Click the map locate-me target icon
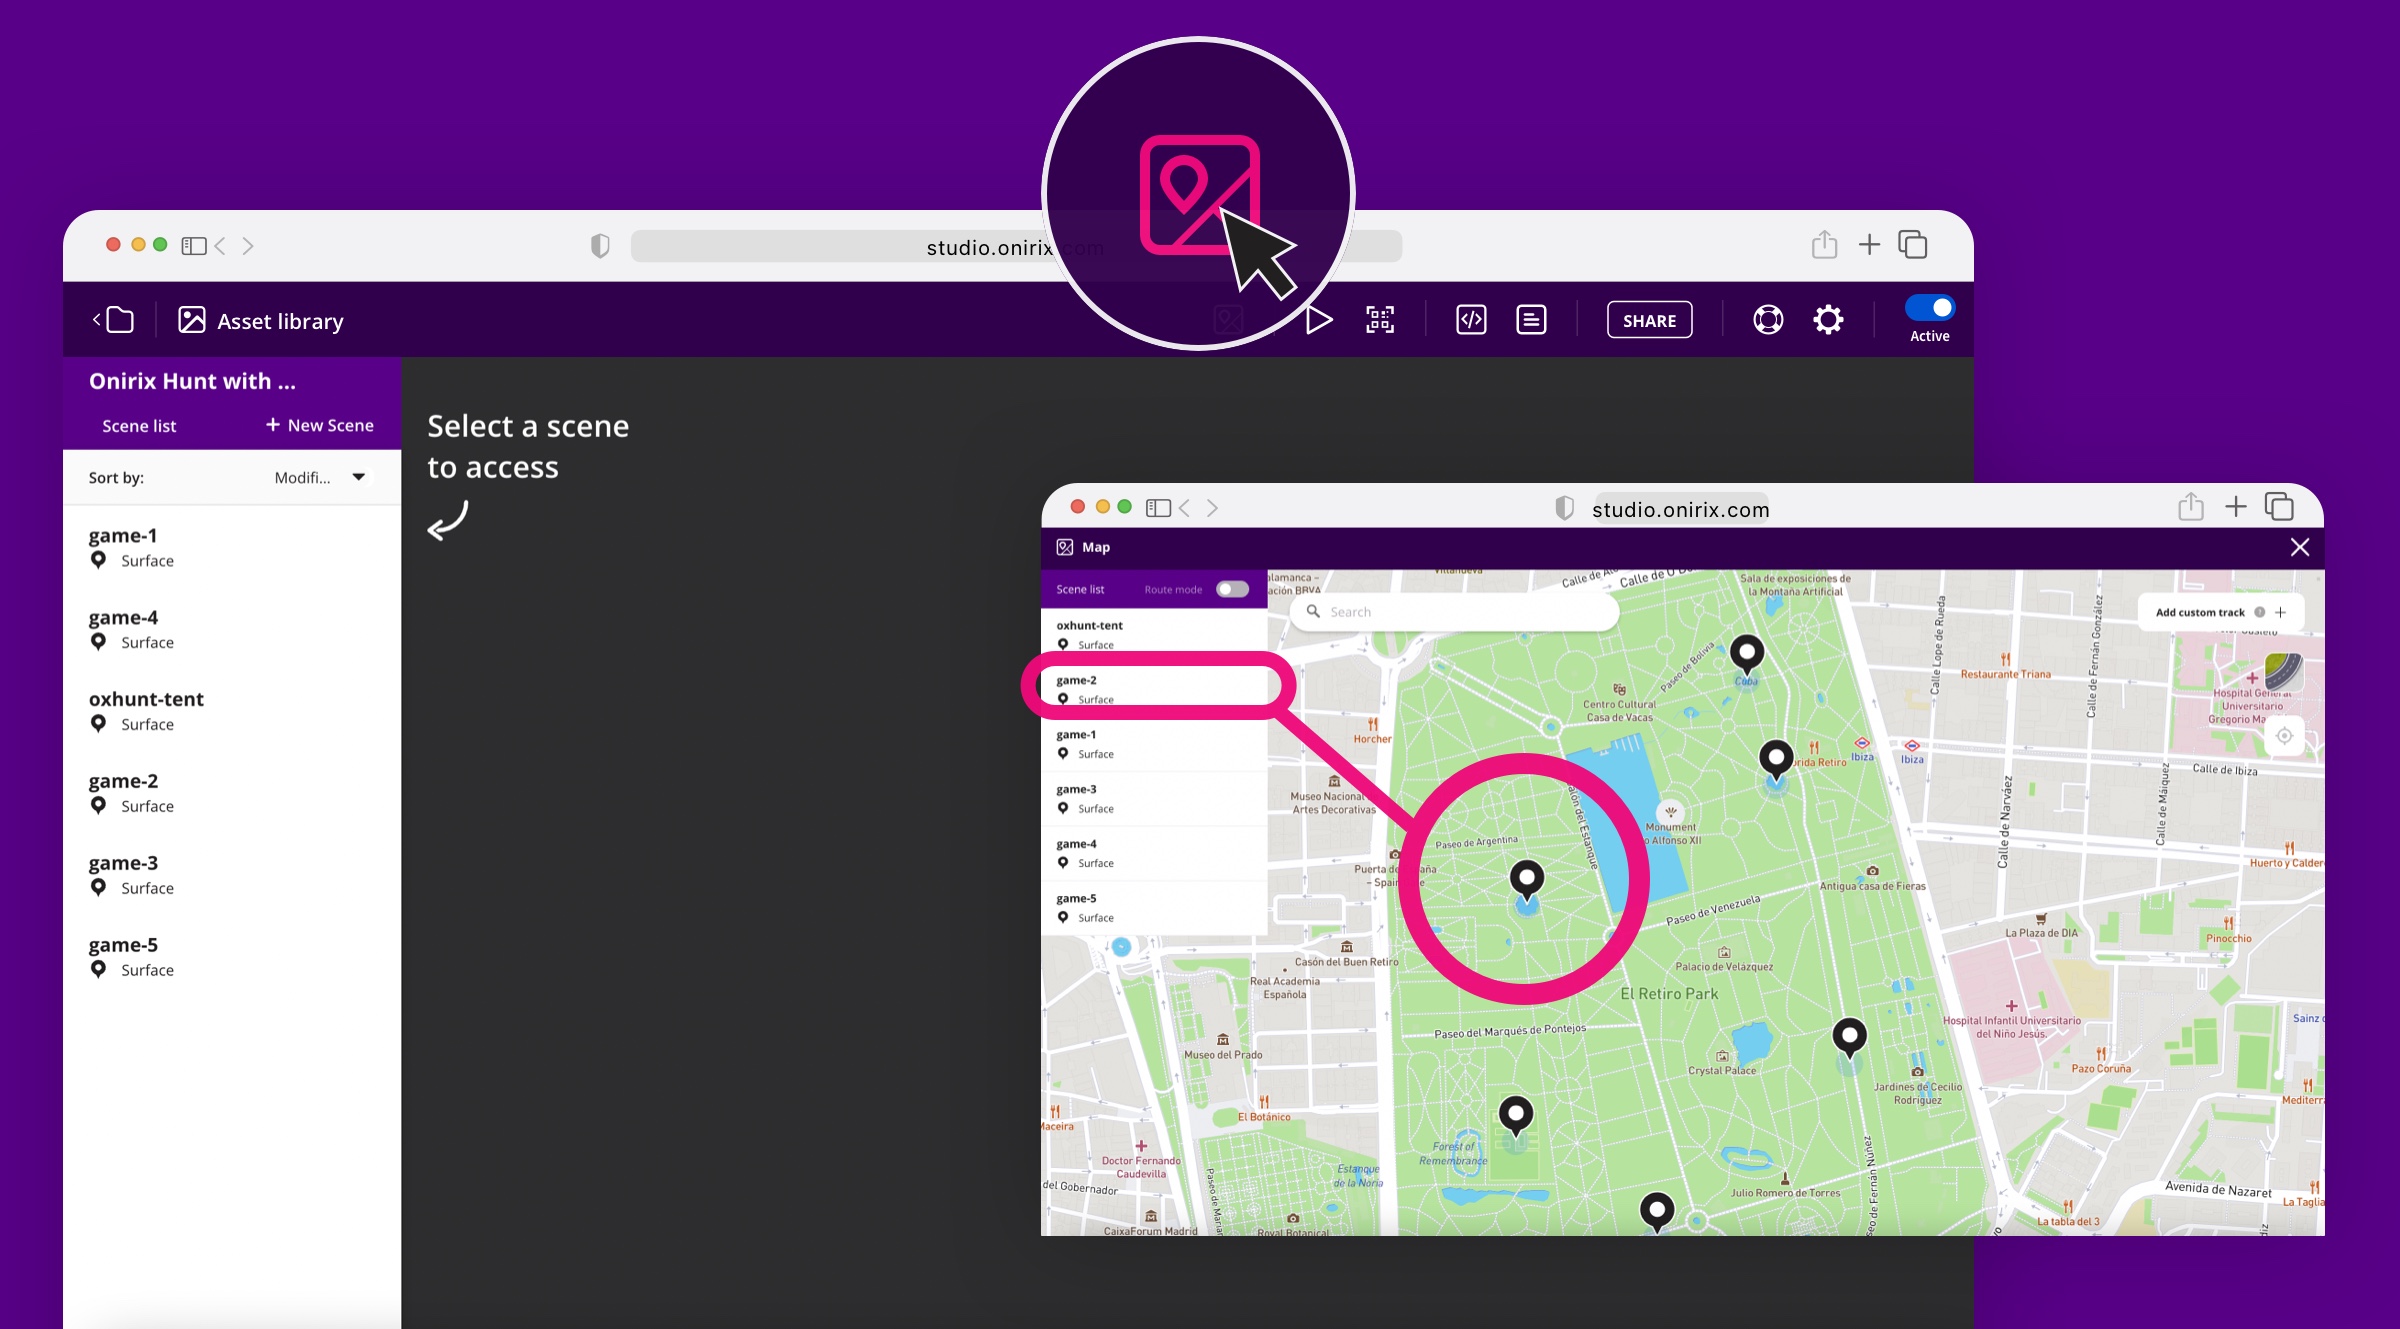 point(2284,736)
